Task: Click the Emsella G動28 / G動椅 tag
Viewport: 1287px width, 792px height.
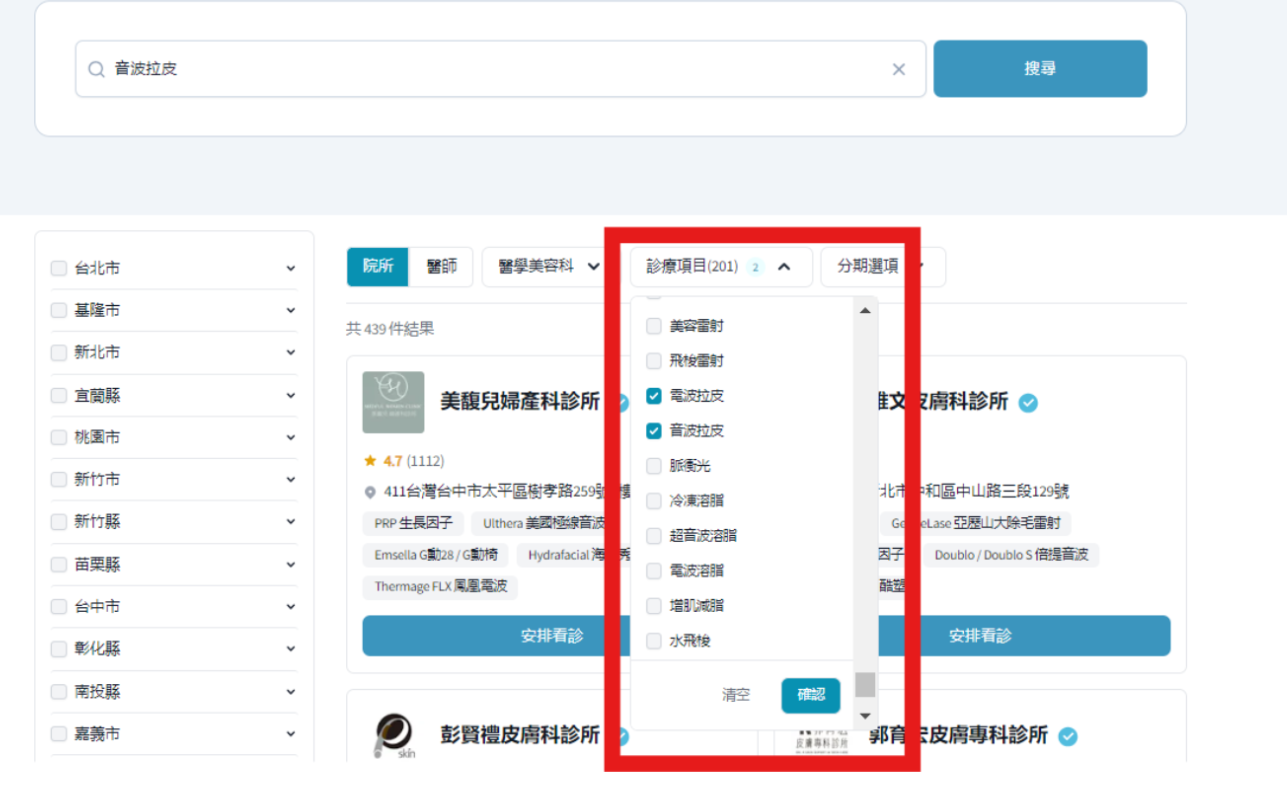Action: click(x=436, y=555)
